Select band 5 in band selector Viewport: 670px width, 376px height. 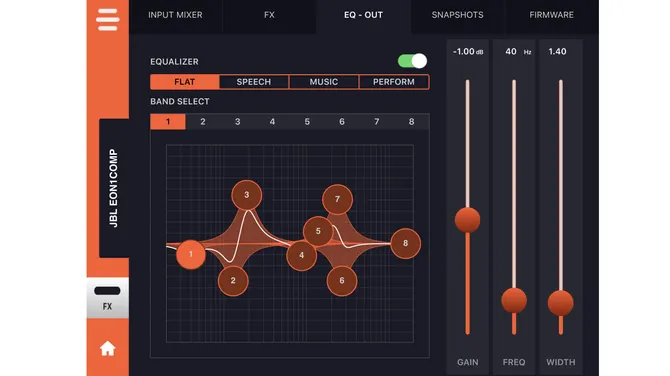[307, 122]
